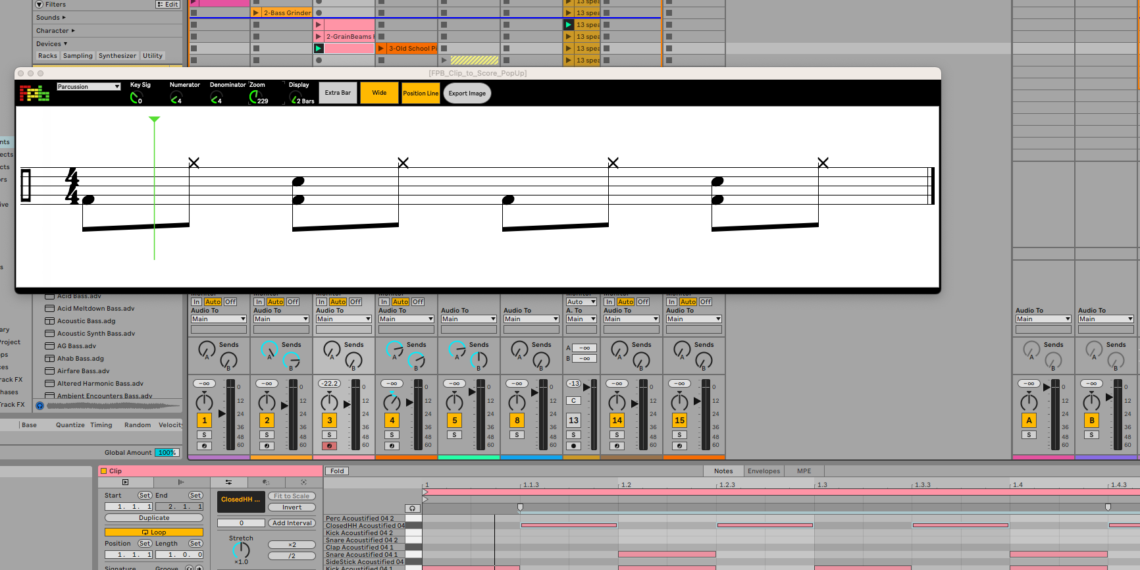This screenshot has height=570, width=1140.
Task: Toggle the Wide display option
Action: pos(379,93)
